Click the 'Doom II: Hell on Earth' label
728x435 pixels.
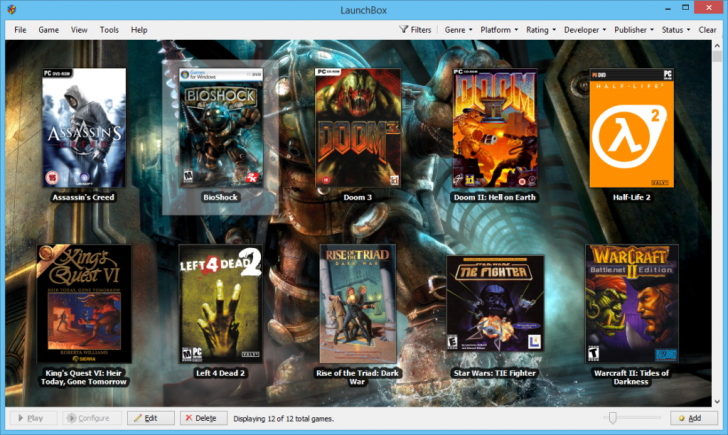coord(494,197)
